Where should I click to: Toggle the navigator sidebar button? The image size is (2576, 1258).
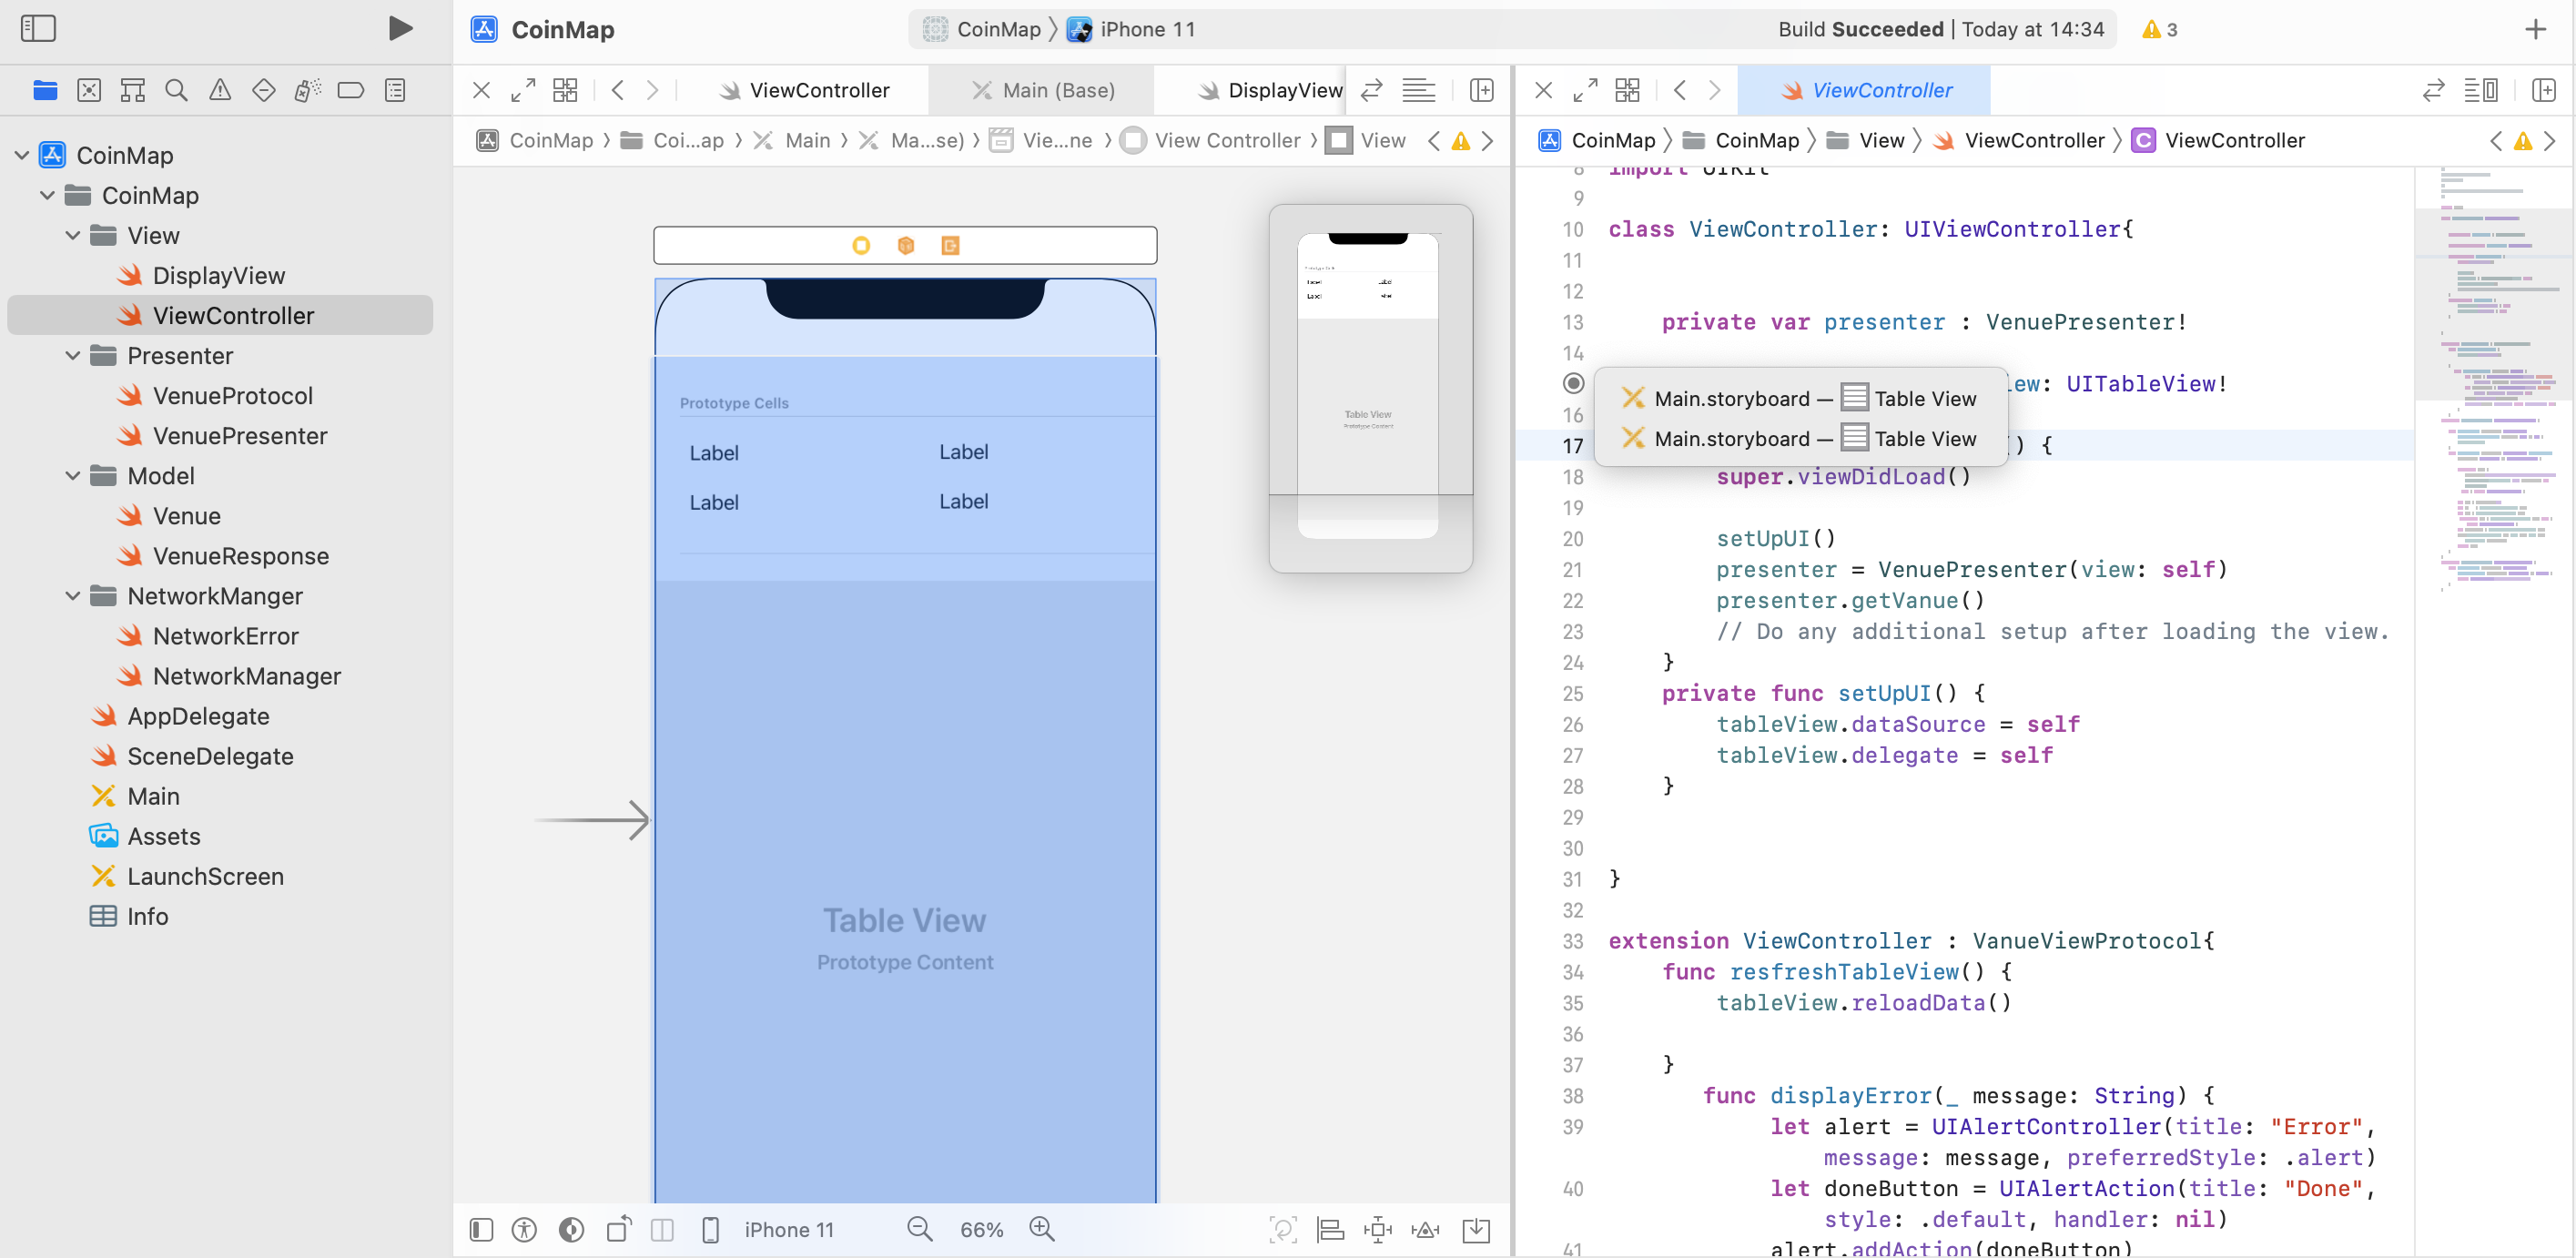(x=38, y=28)
